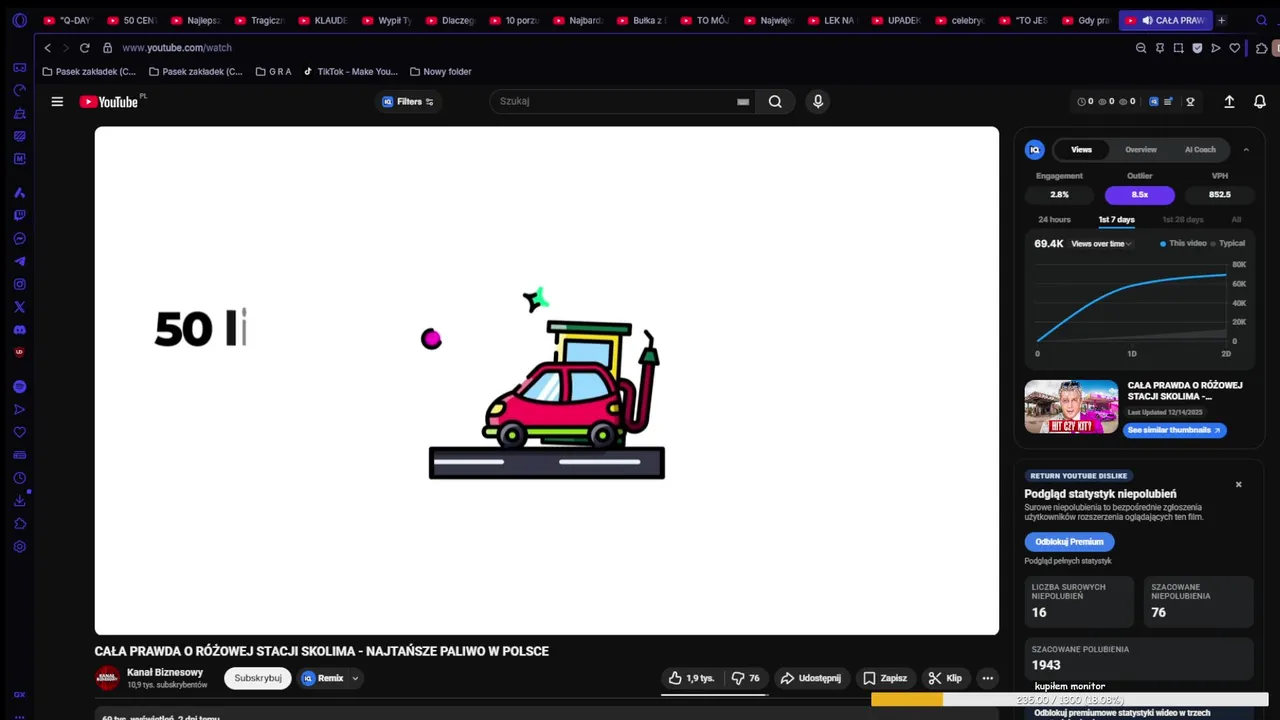Open Telegram in the Opera sidebar
The width and height of the screenshot is (1280, 720).
19,261
